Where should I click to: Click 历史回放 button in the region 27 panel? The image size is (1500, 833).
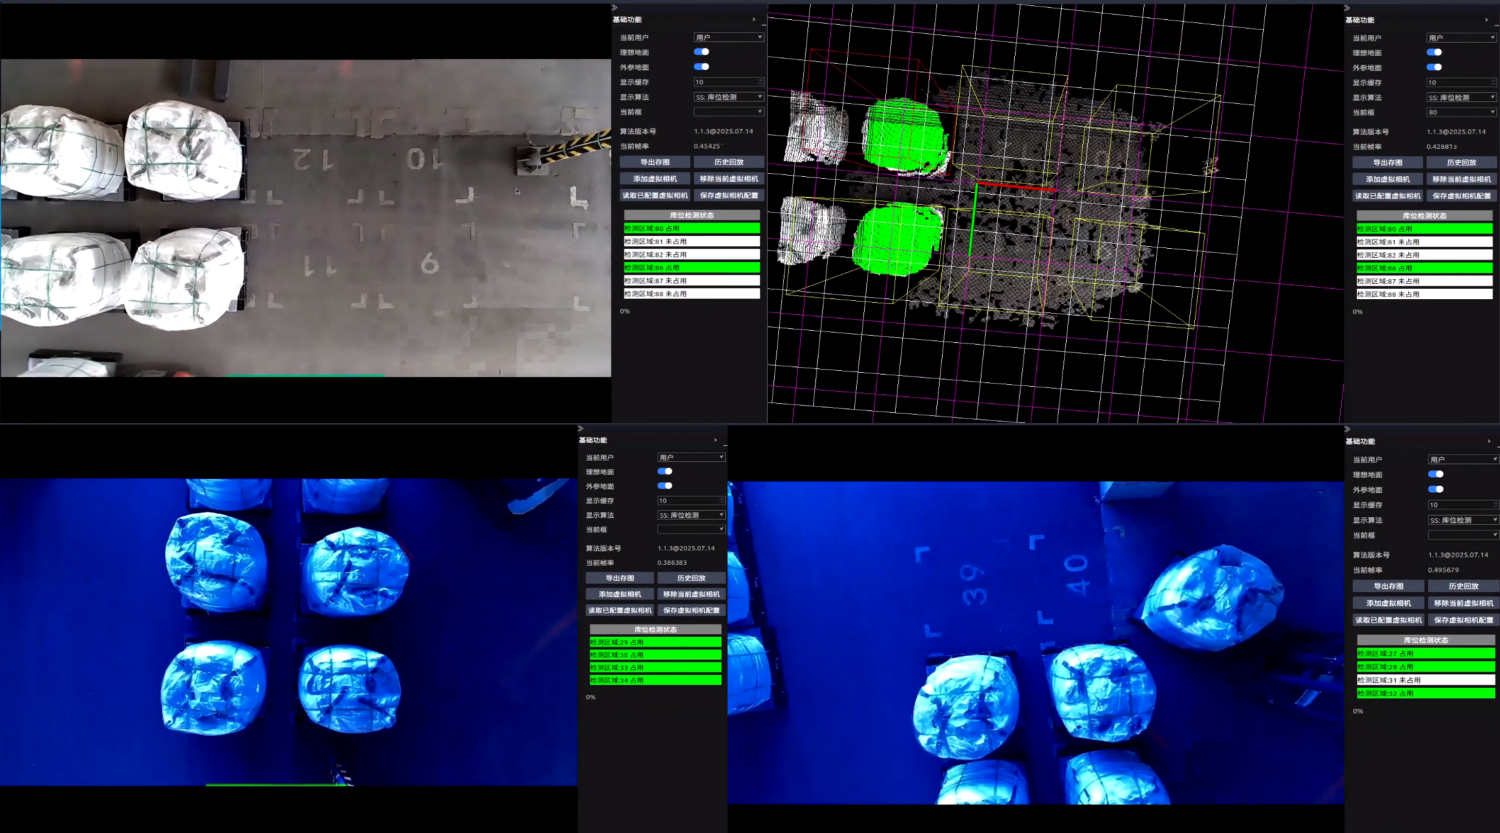[1461, 586]
